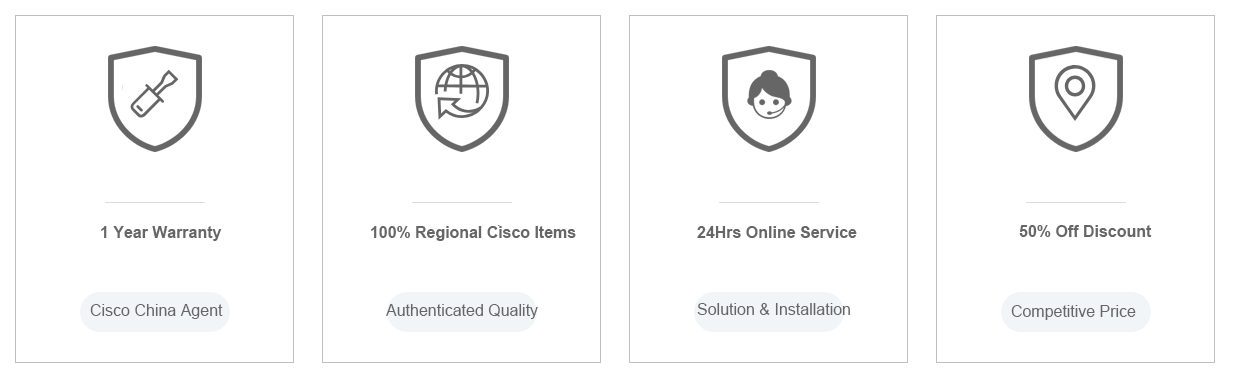Click divider line above 1 Year Warranty
1234x381 pixels.
(x=155, y=202)
